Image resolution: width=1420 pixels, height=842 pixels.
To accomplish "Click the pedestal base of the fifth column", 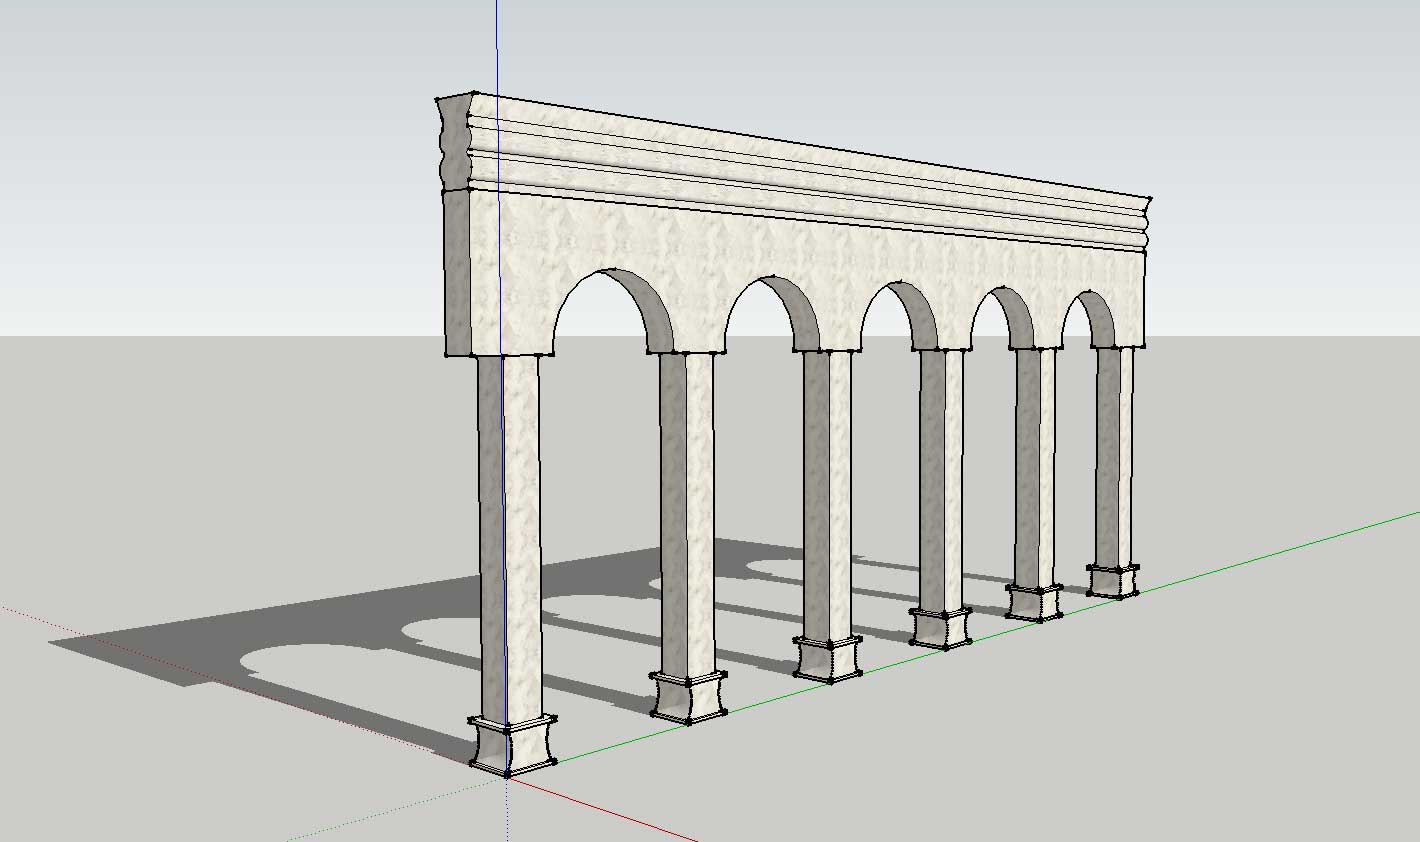I will [1034, 602].
